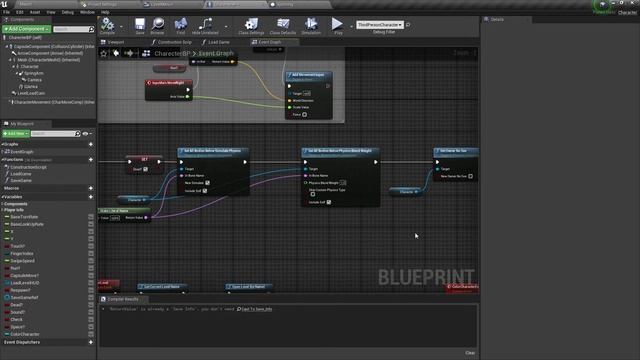Add a new function with Functions plus icon

pyautogui.click(x=91, y=160)
